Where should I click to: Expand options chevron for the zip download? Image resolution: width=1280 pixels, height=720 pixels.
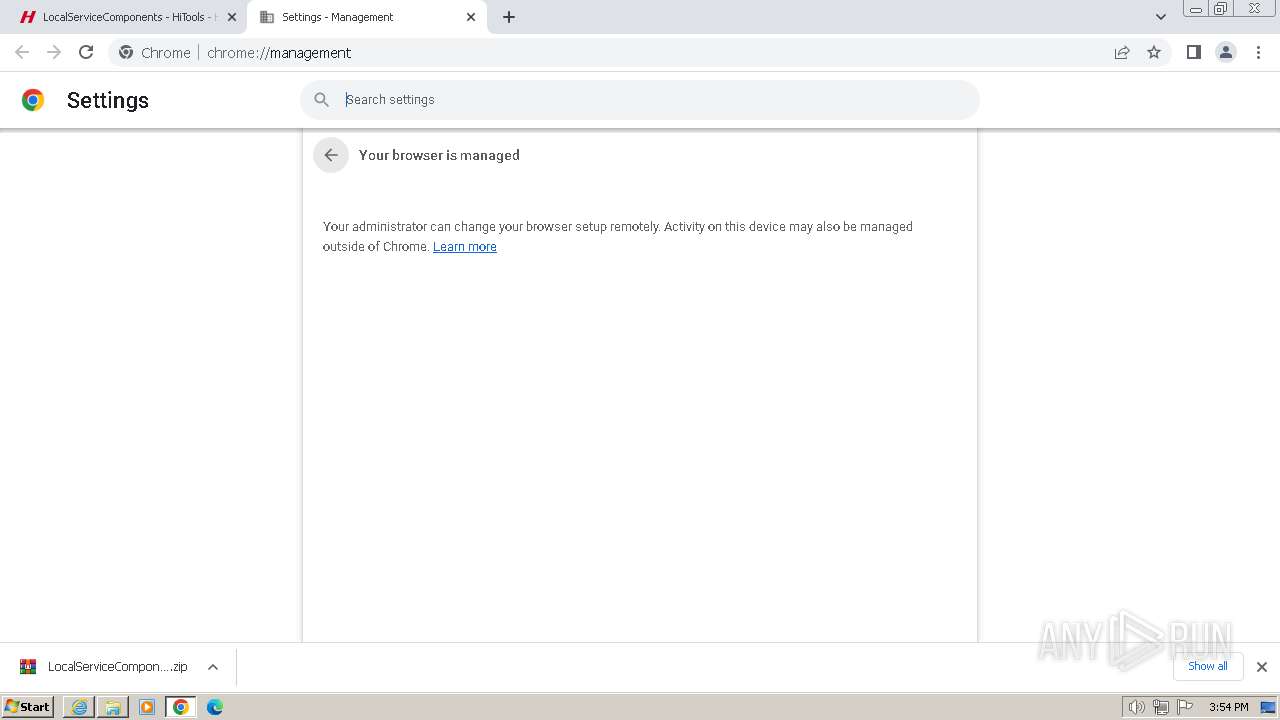pyautogui.click(x=213, y=667)
